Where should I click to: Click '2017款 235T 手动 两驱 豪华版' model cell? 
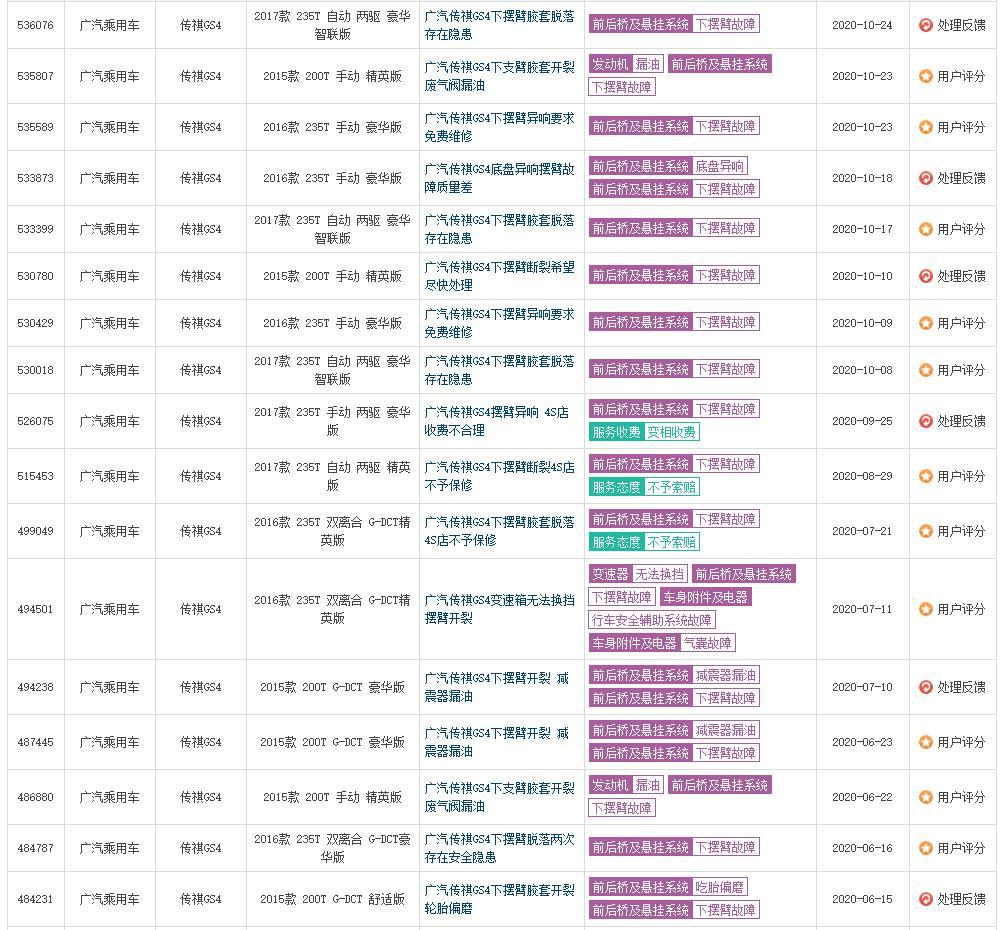(332, 421)
